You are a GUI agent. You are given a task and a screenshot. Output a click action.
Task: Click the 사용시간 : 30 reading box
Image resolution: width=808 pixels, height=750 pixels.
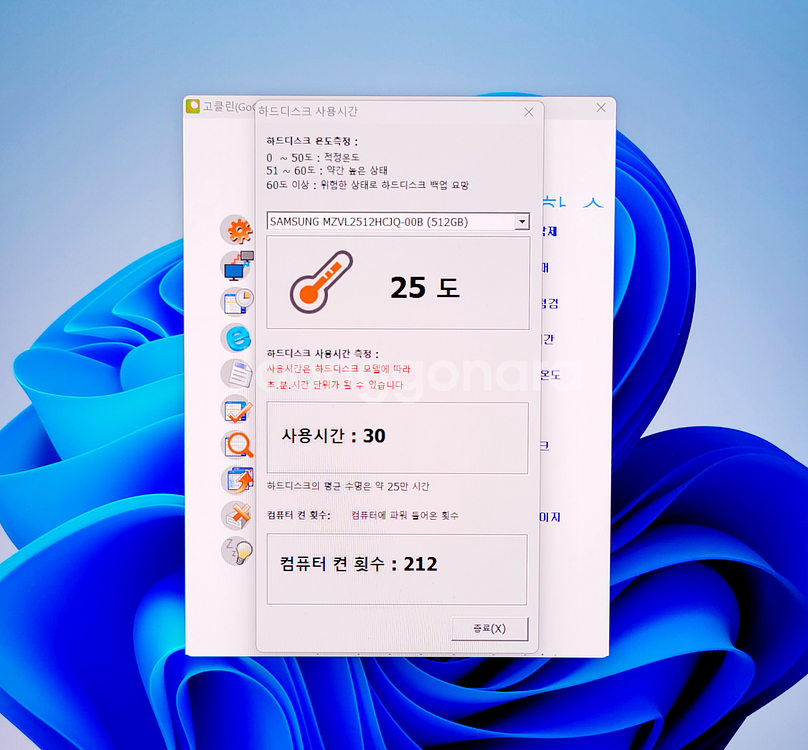pos(397,439)
